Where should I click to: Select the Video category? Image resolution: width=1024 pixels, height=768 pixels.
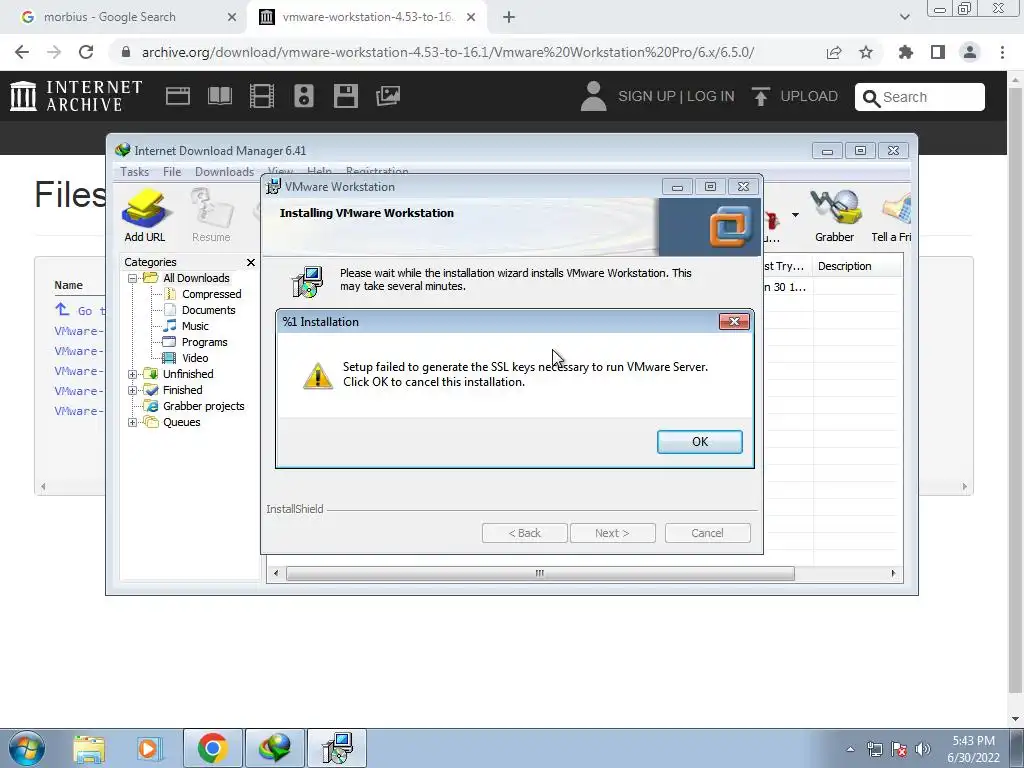pos(195,358)
